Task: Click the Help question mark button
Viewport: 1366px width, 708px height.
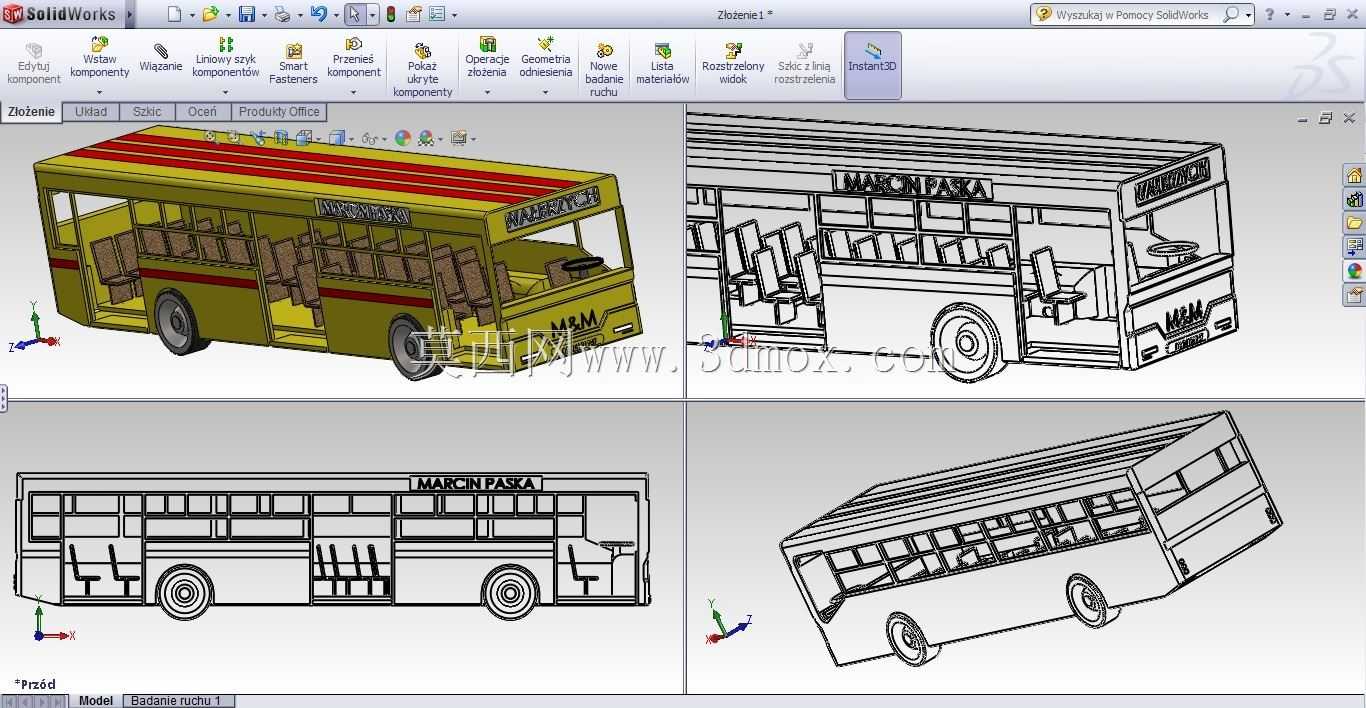Action: click(1269, 14)
